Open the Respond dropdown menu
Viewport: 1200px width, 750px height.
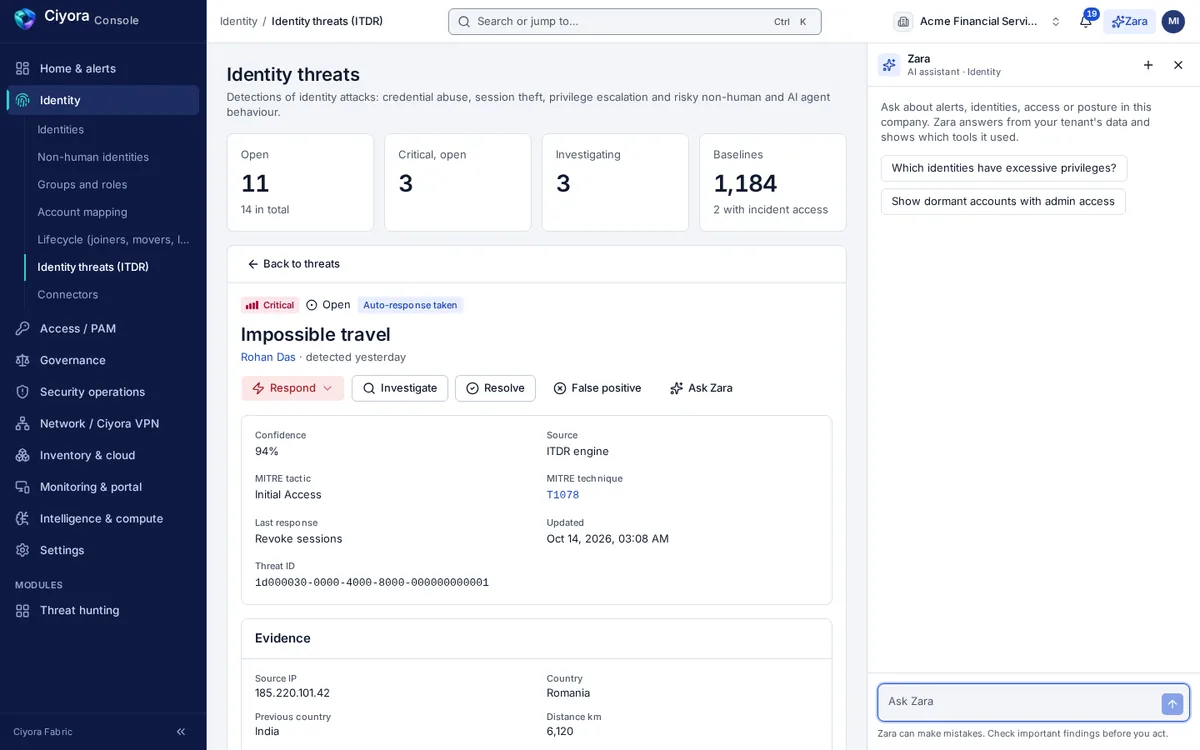click(293, 388)
